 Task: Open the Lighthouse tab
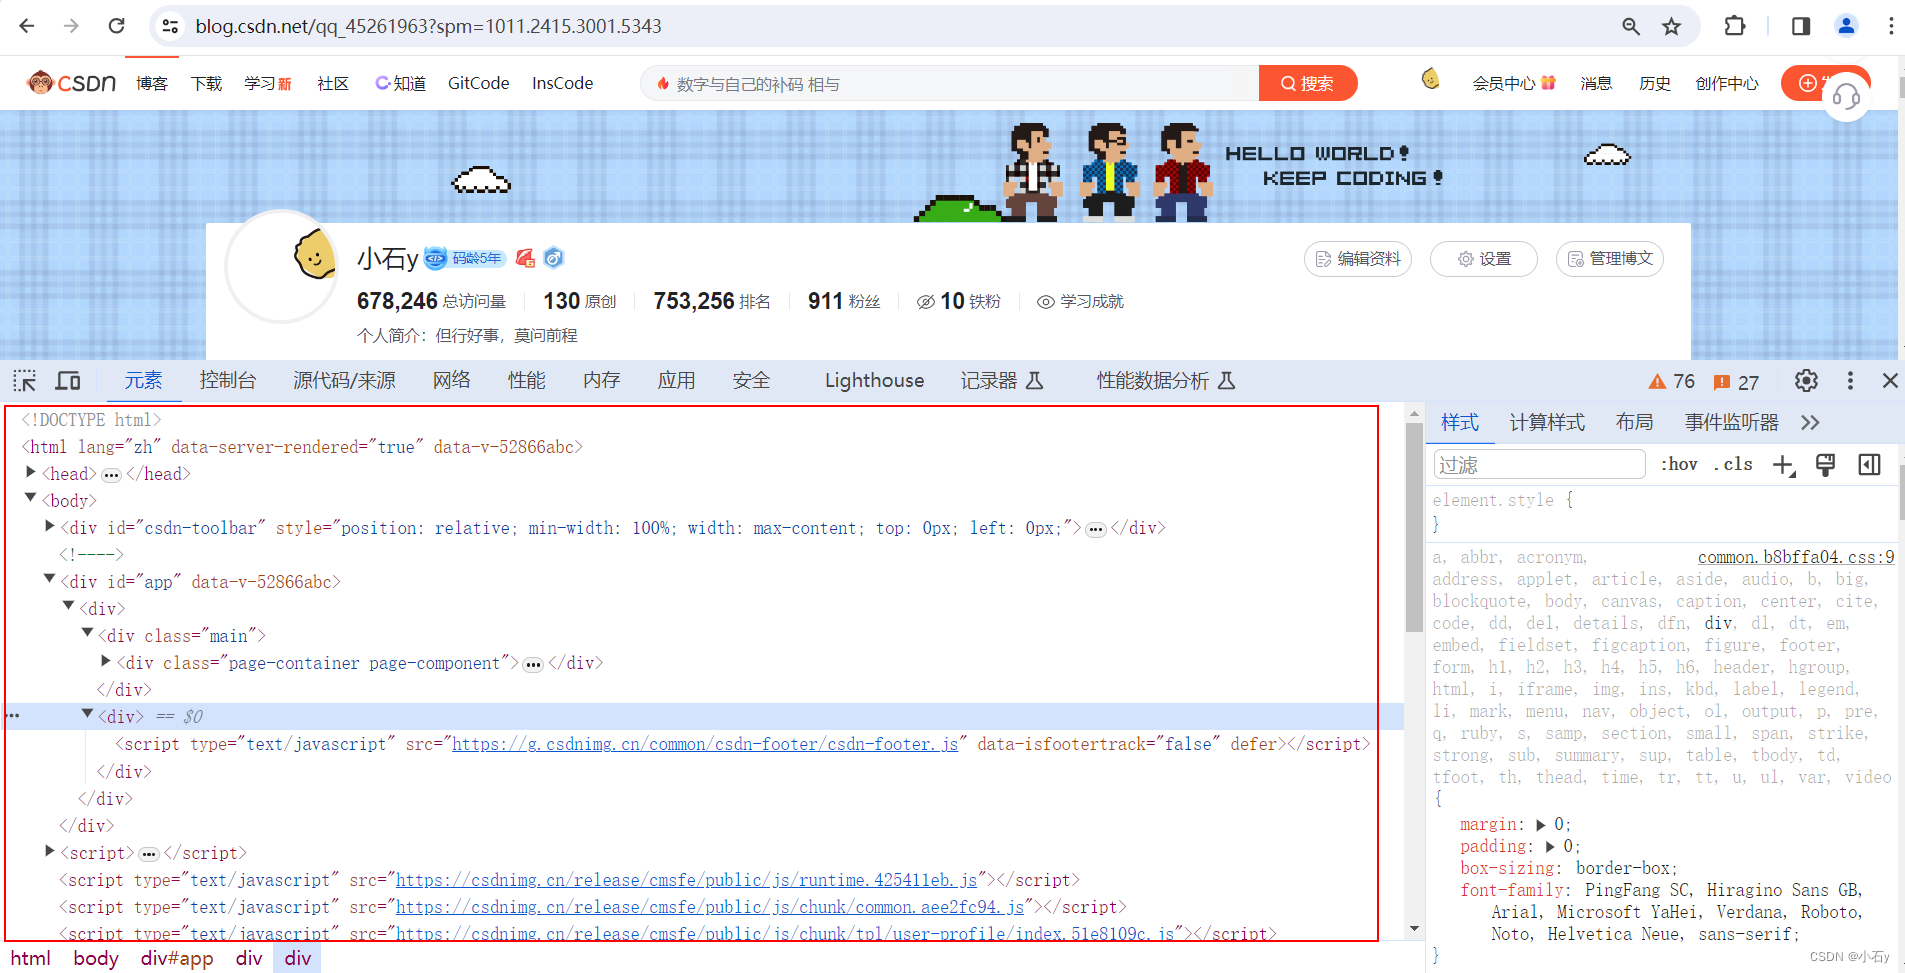click(x=874, y=381)
